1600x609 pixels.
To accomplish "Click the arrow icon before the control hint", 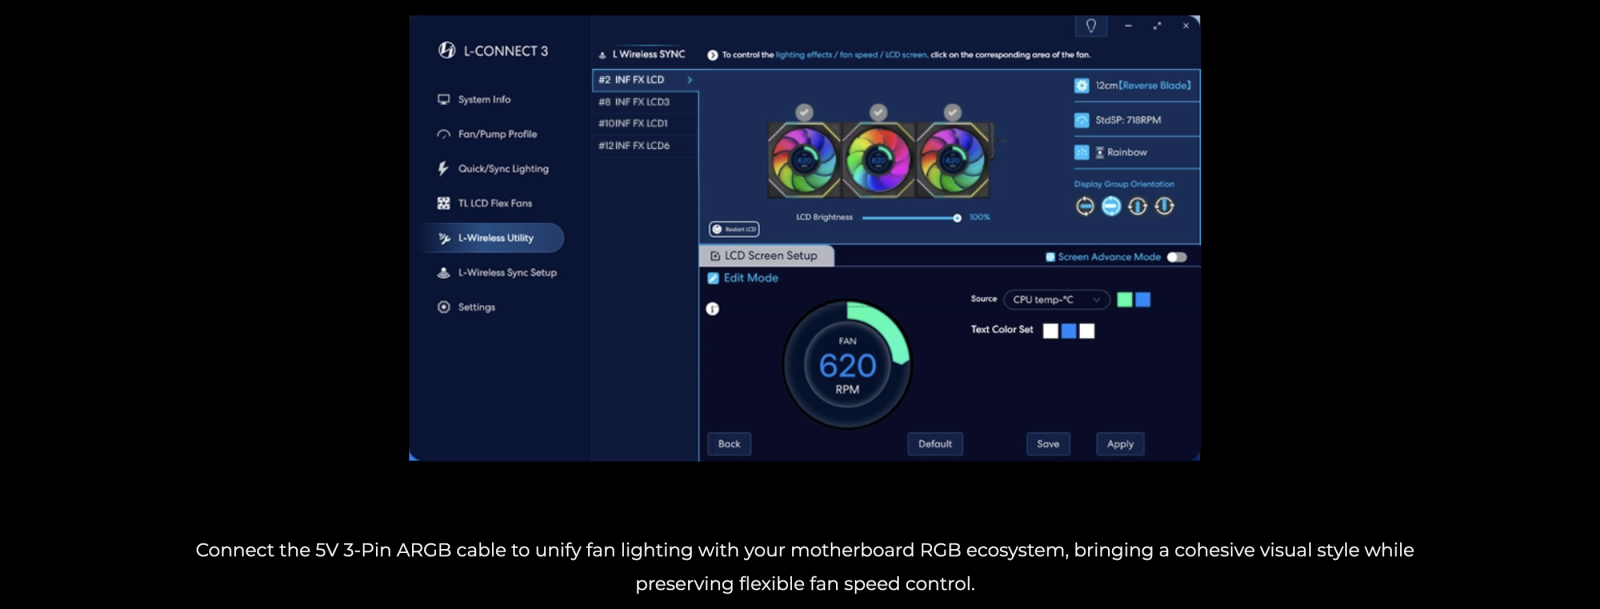I will pos(713,55).
